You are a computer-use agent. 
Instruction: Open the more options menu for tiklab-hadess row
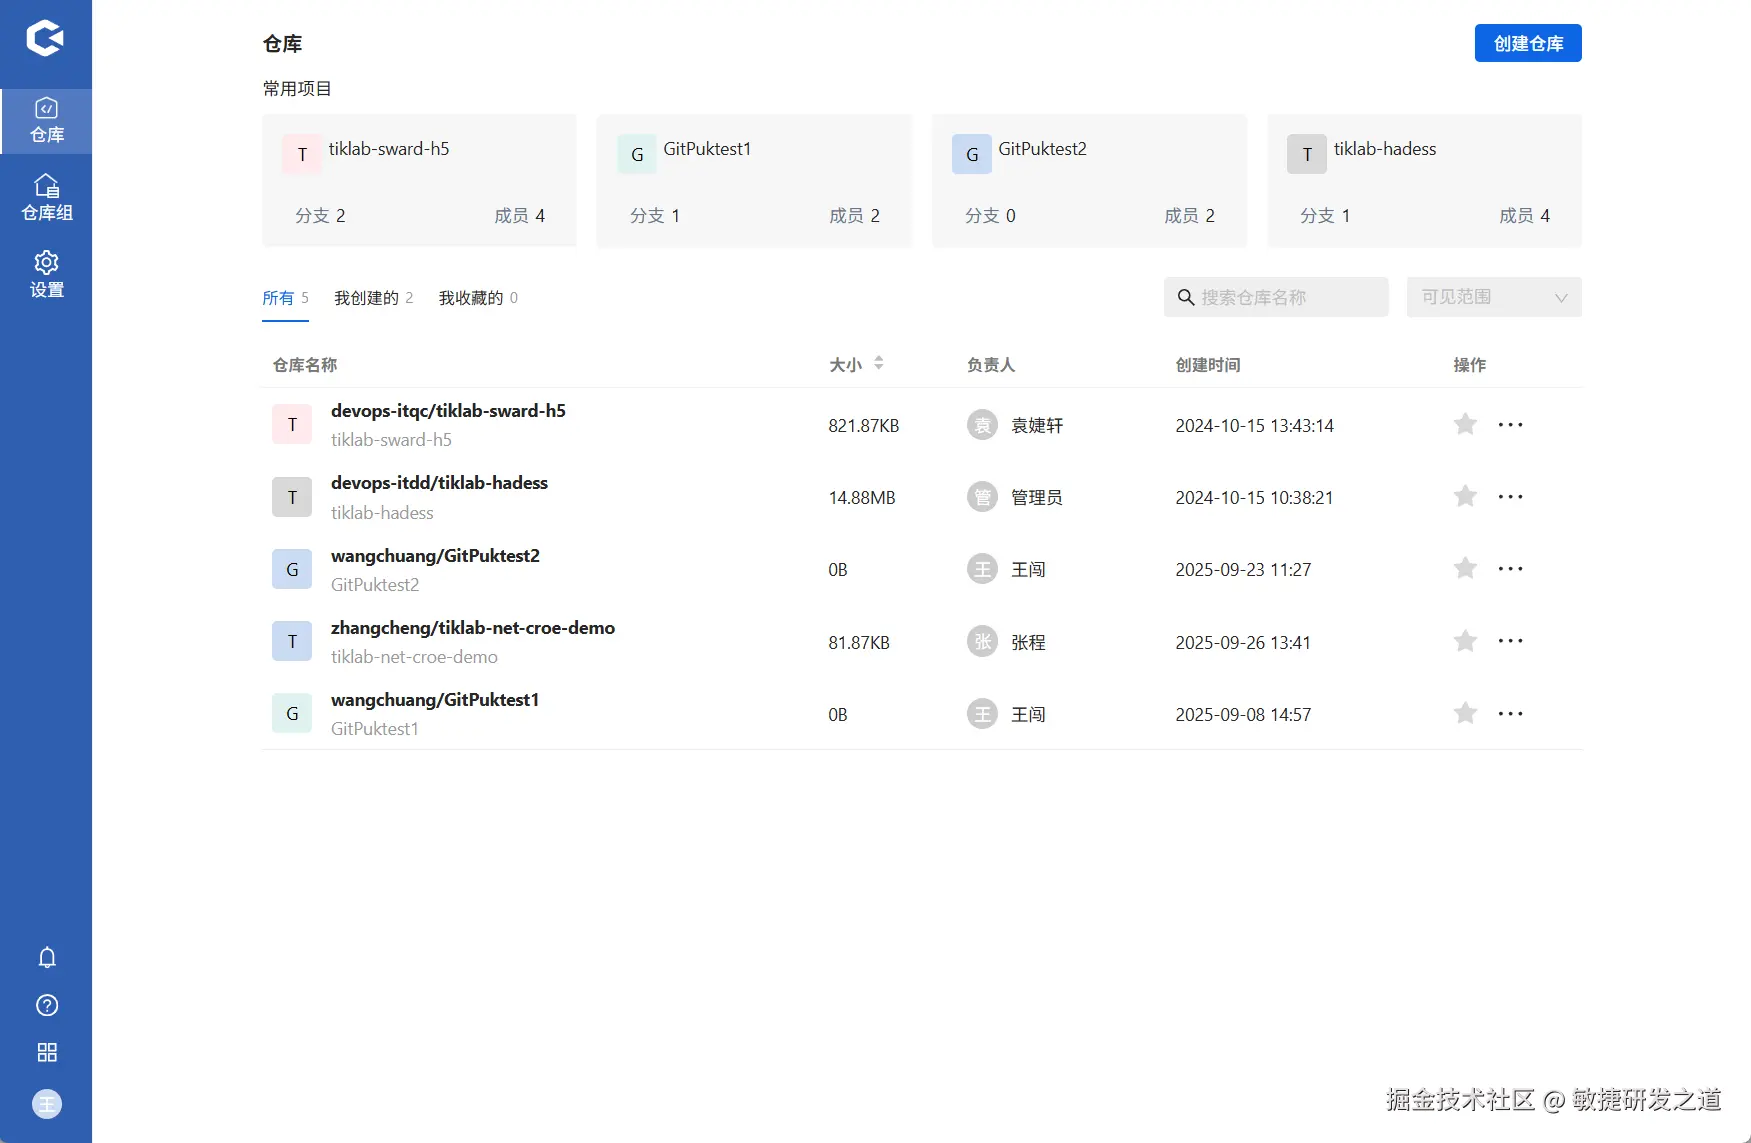coord(1510,496)
